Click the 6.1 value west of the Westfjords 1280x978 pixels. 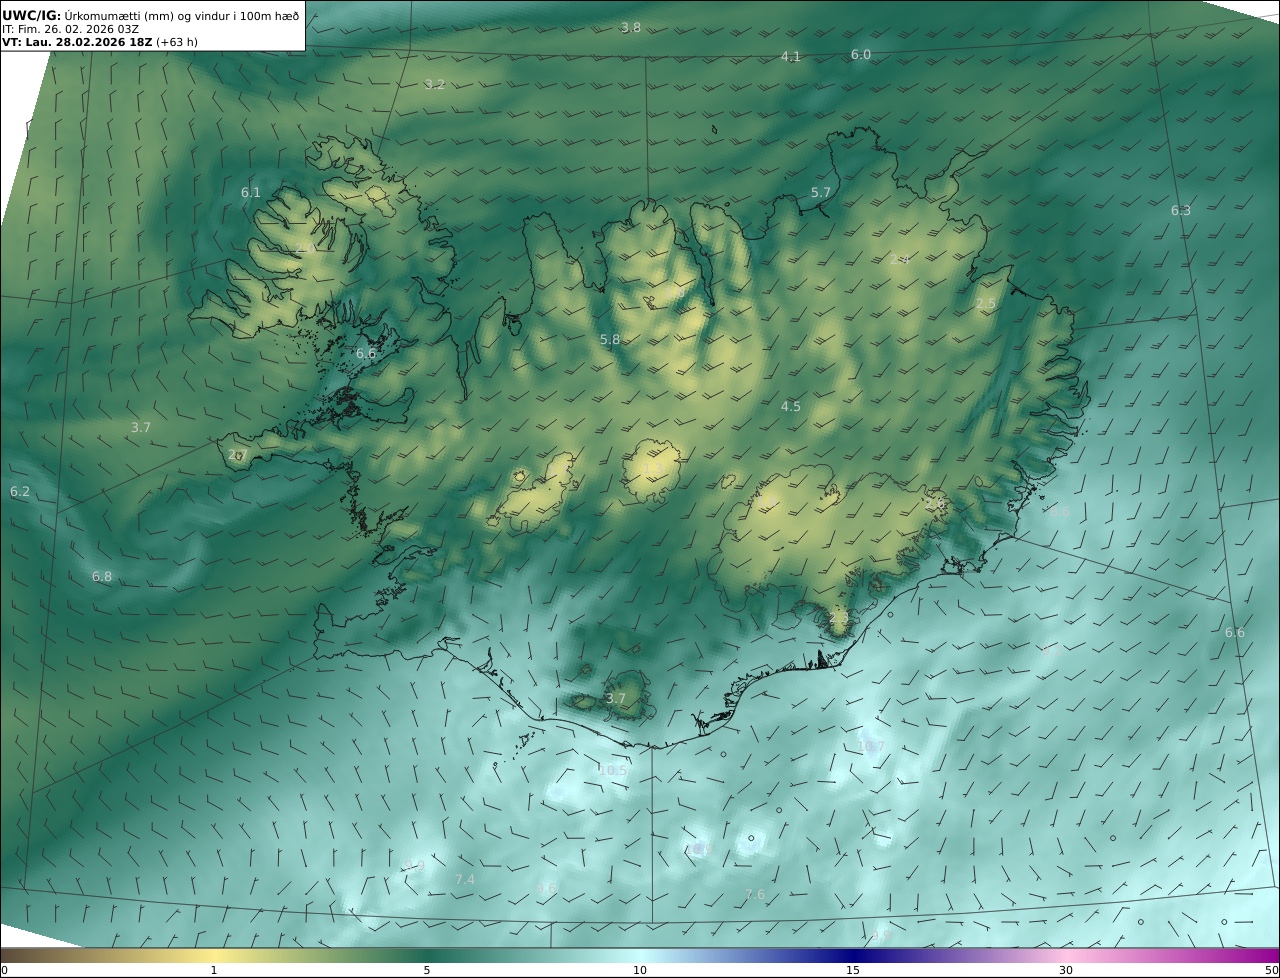(251, 192)
